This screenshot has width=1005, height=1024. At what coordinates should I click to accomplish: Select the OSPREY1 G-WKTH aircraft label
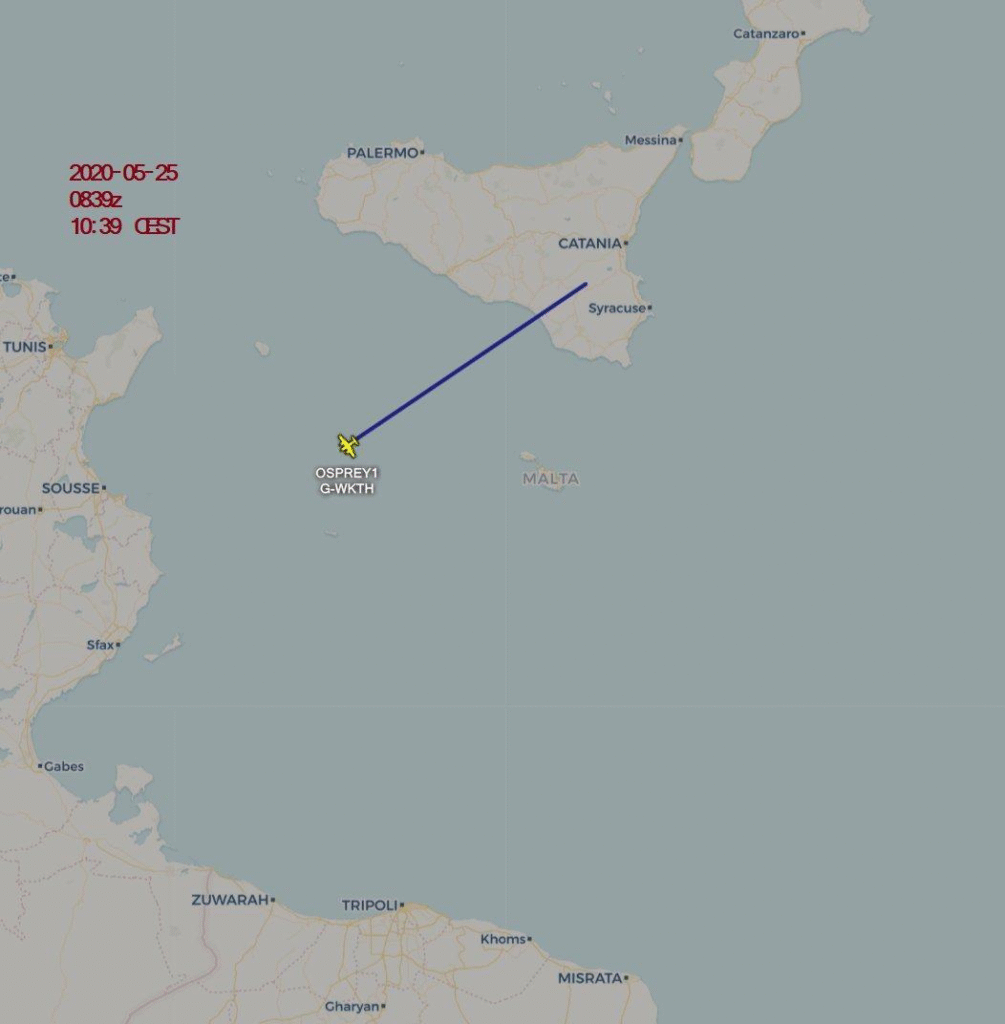click(347, 481)
